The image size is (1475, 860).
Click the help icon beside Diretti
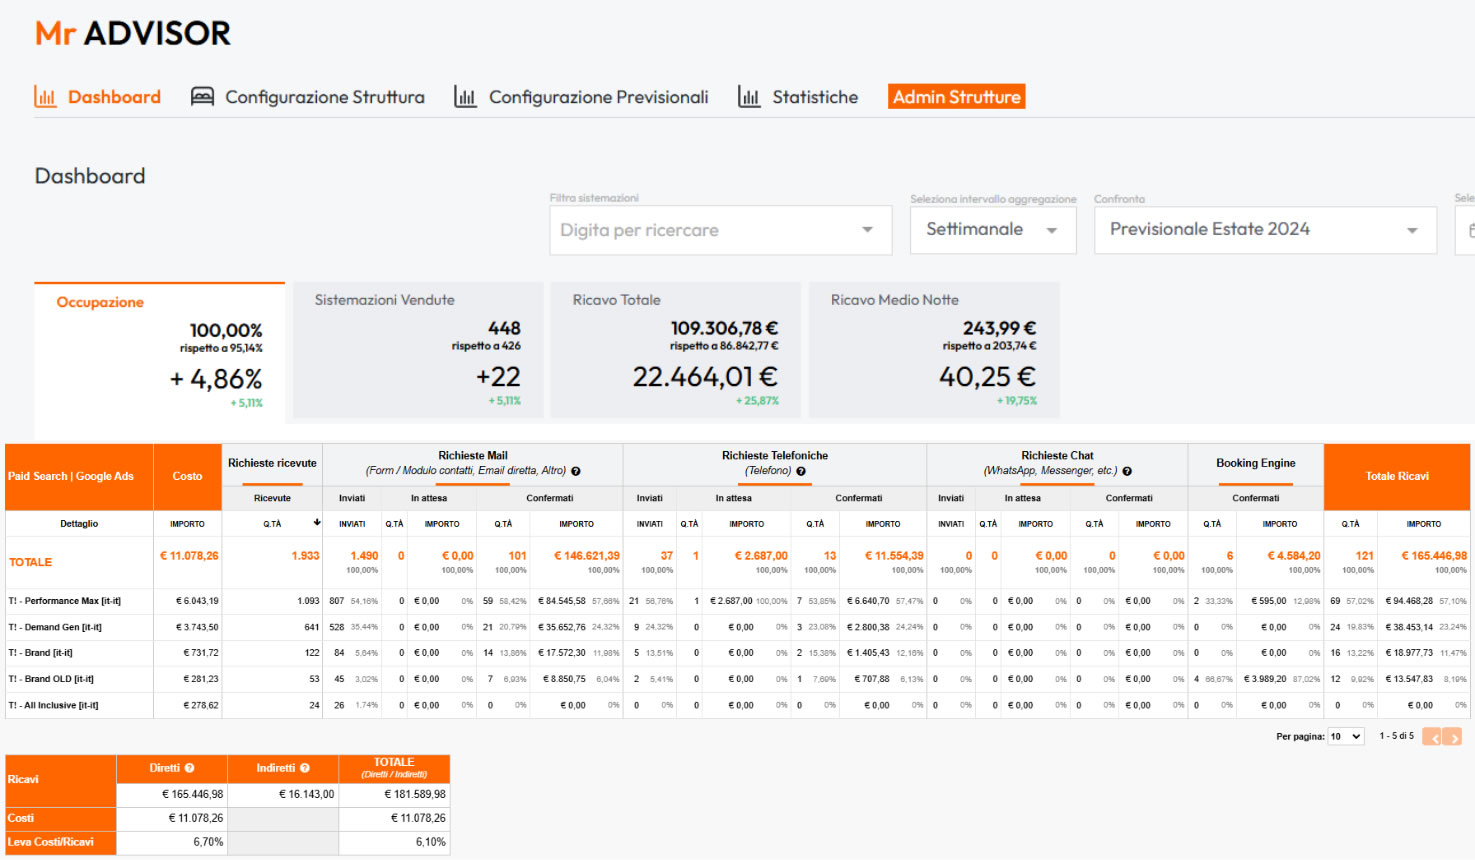[189, 768]
